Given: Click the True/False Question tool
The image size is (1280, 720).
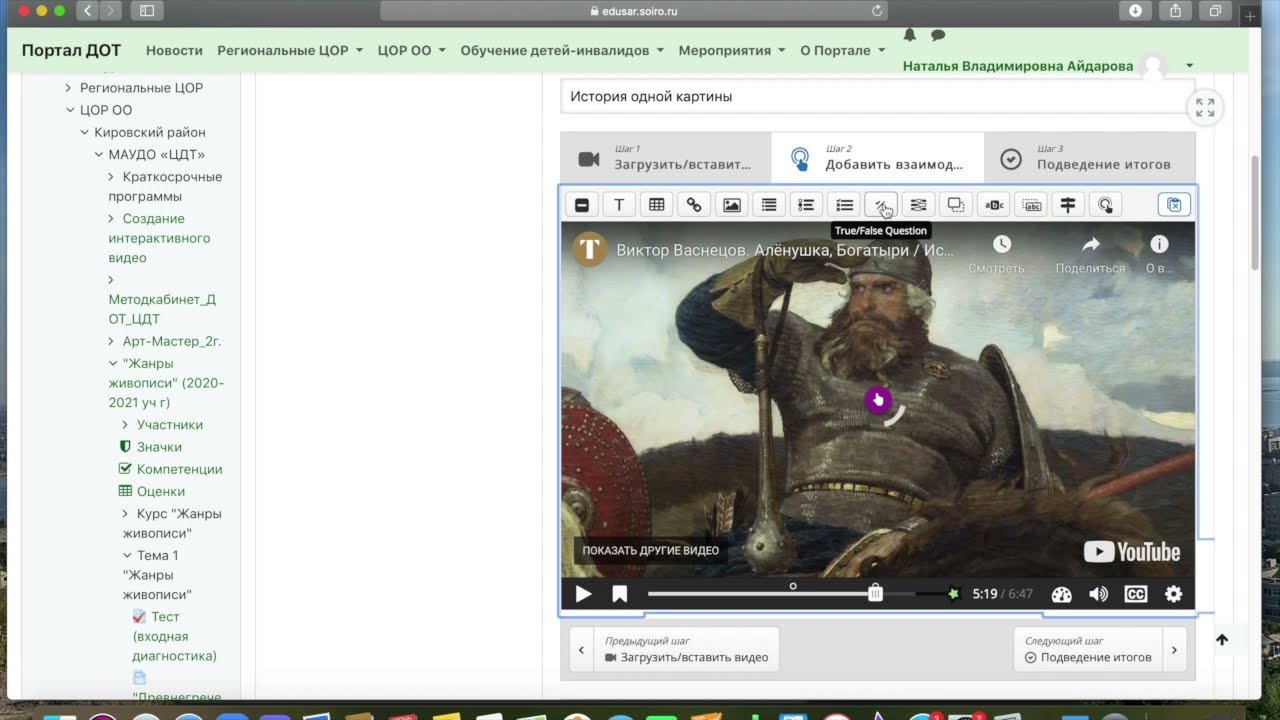Looking at the screenshot, I should 881,205.
